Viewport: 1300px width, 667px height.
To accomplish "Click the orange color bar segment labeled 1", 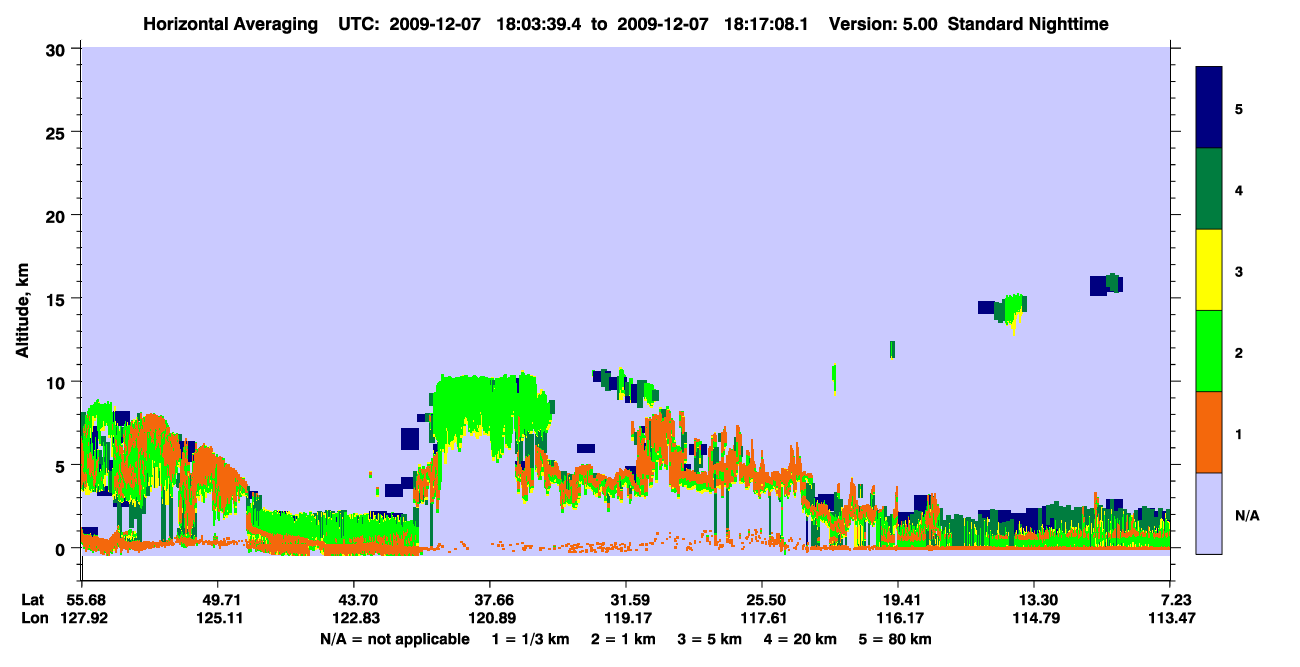I will coord(1209,432).
